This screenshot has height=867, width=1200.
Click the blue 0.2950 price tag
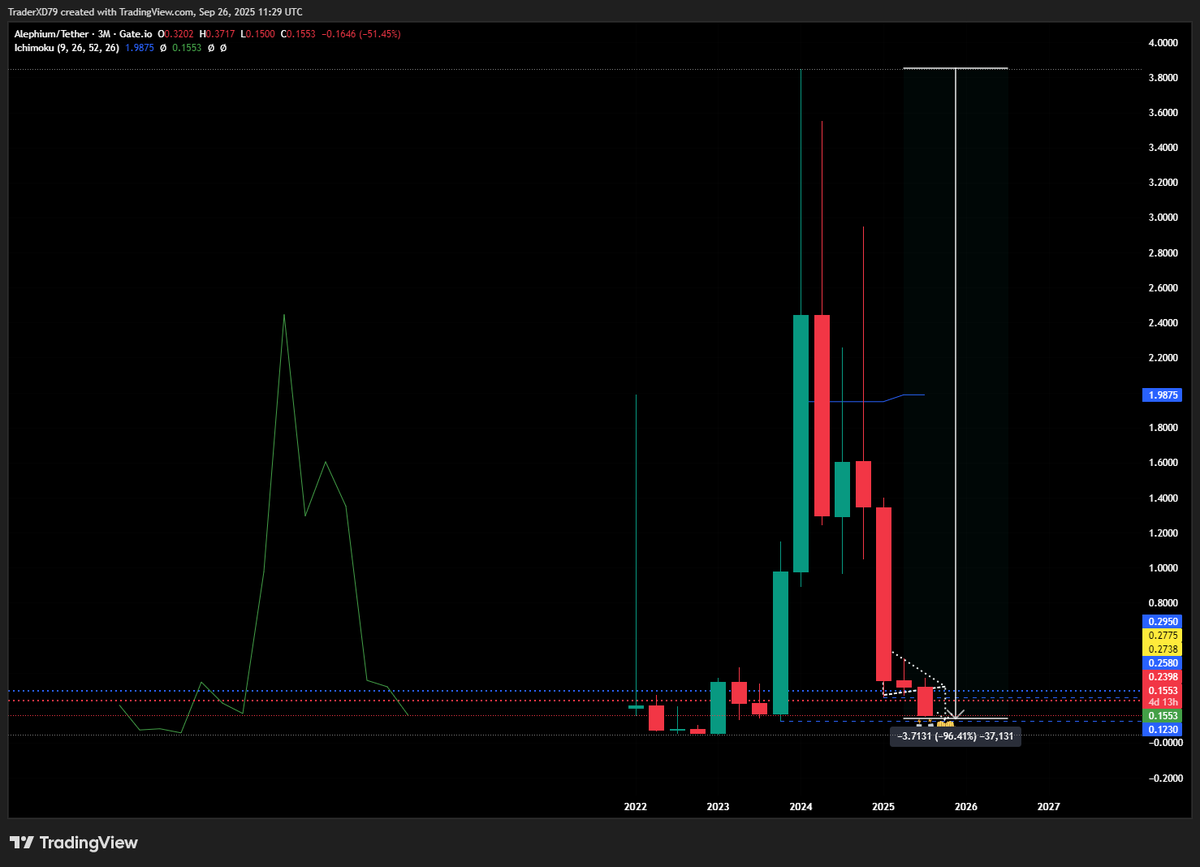pyautogui.click(x=1163, y=621)
